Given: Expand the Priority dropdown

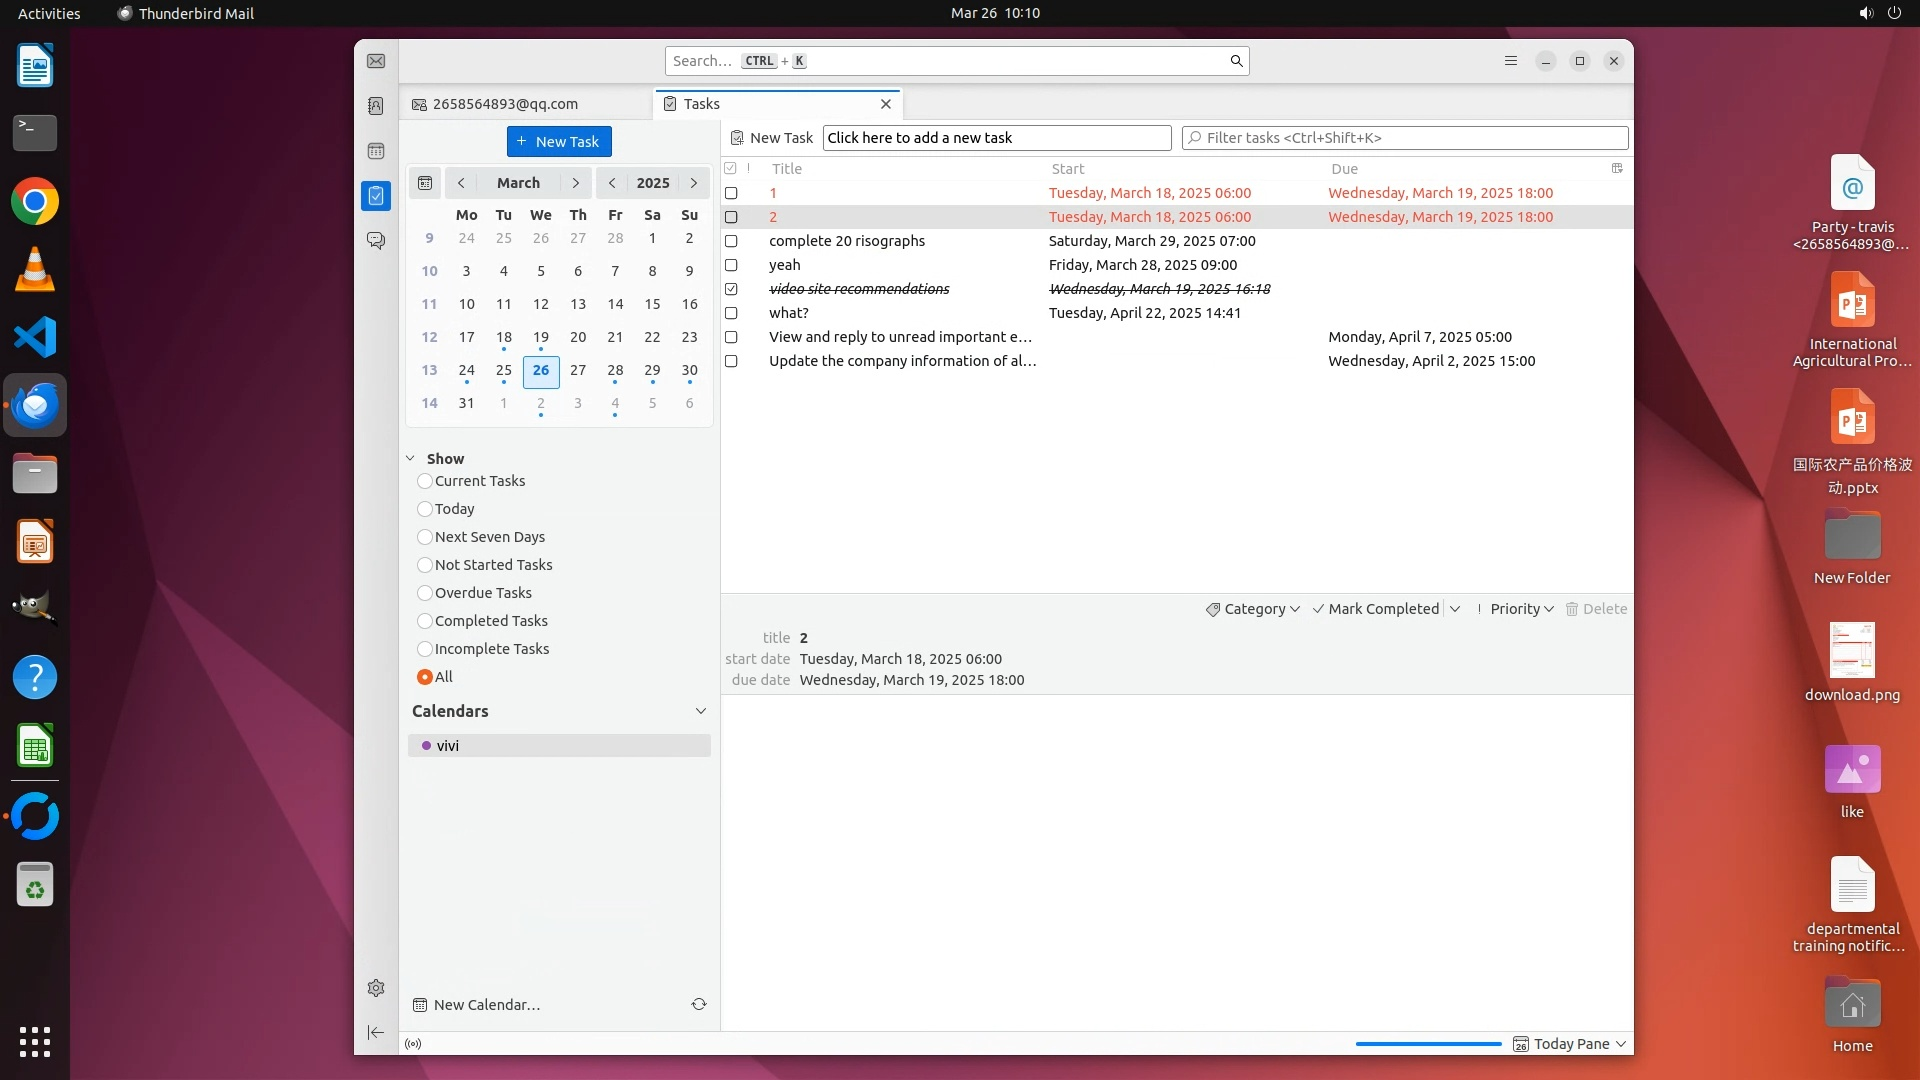Looking at the screenshot, I should 1516,609.
